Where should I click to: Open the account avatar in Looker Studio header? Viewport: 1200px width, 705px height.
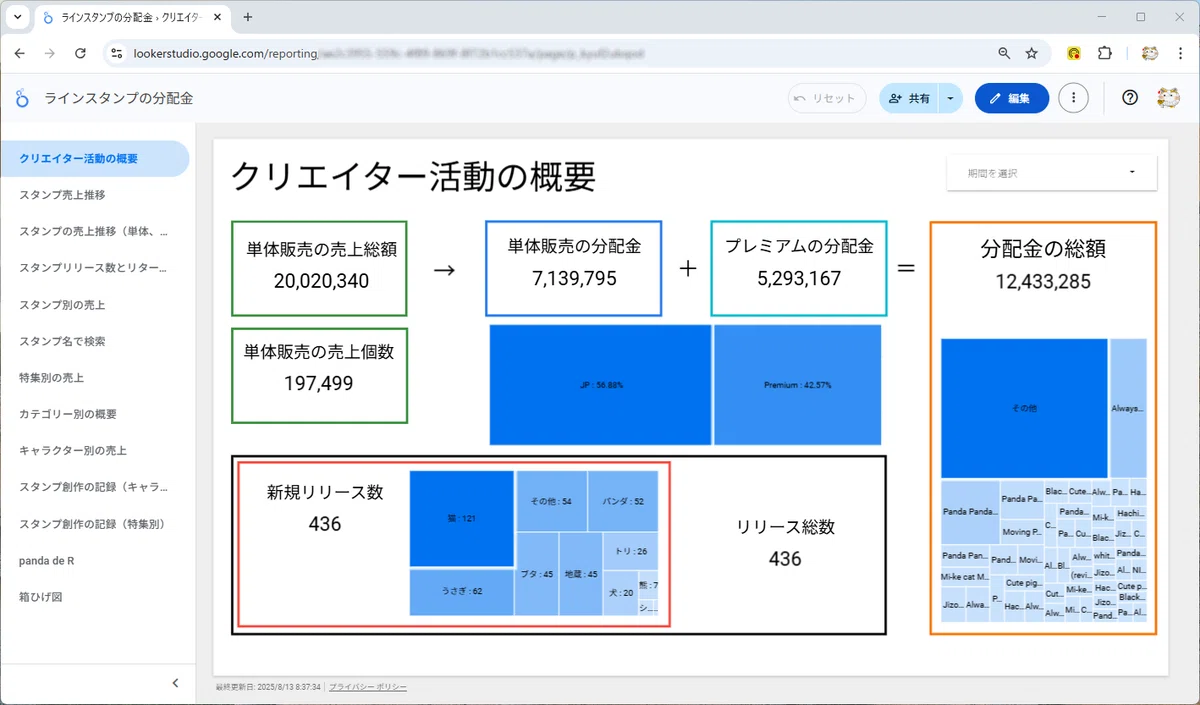tap(1167, 98)
